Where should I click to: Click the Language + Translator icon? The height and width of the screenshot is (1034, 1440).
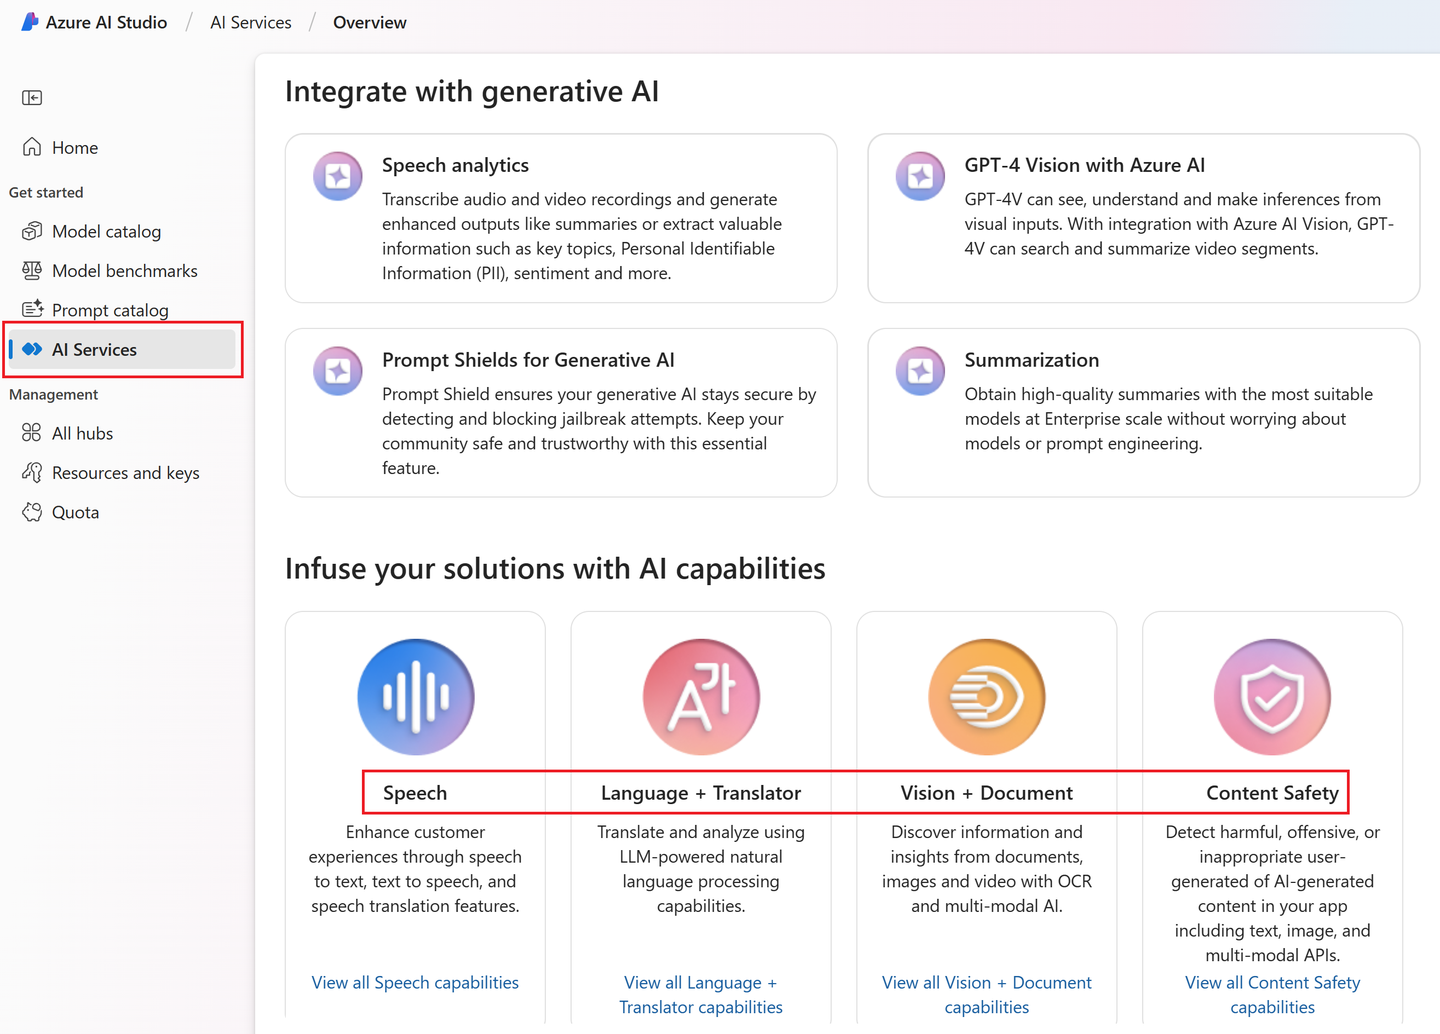click(x=700, y=696)
